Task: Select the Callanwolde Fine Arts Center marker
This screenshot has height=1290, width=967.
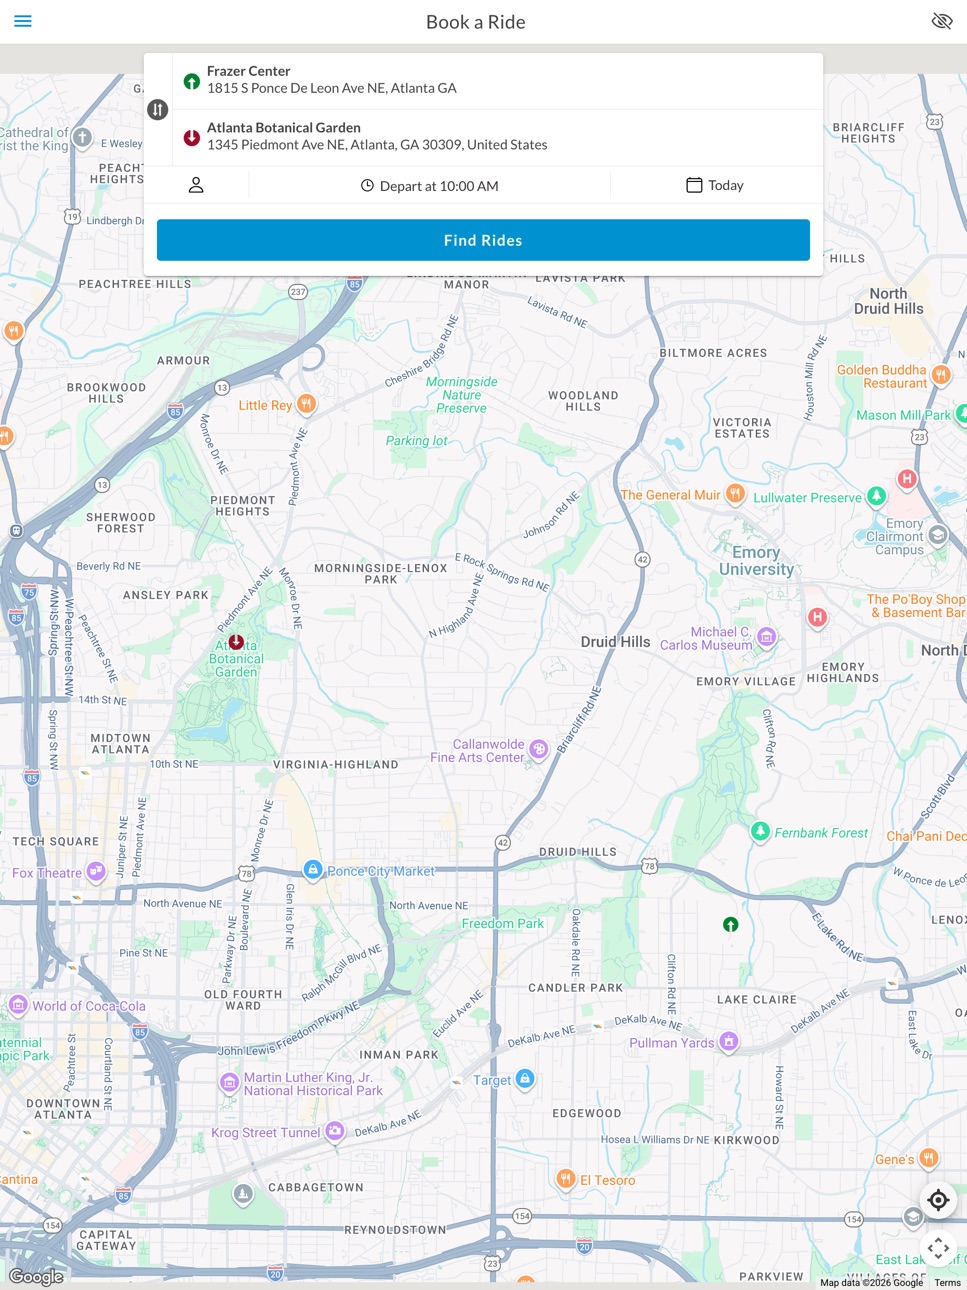Action: coord(539,749)
